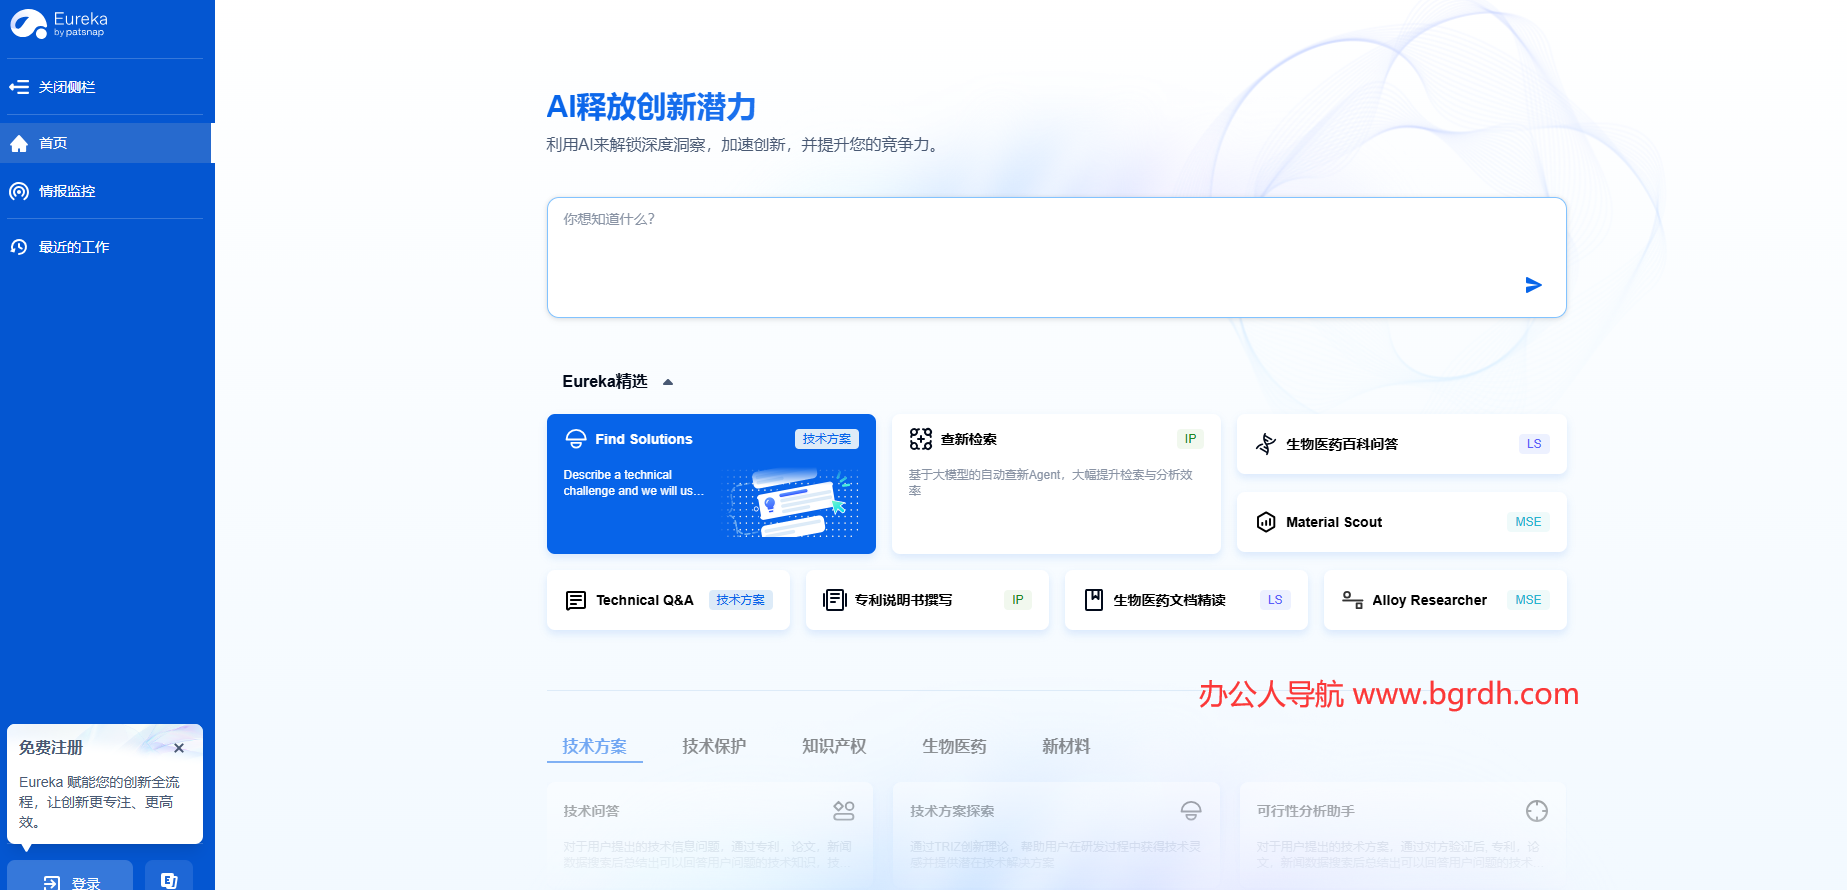
Task: Select the 知识产权 tab
Action: [834, 746]
